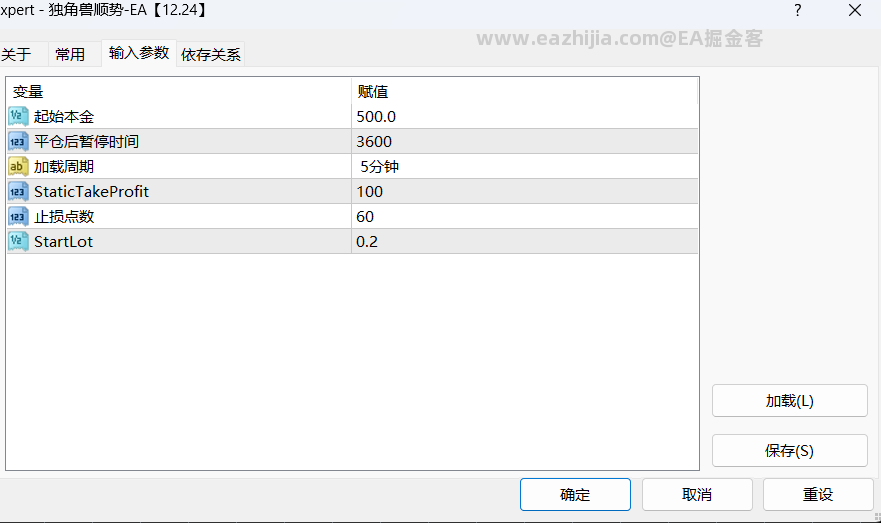The height and width of the screenshot is (523, 881).
Task: Click the 重设 reset button
Action: click(818, 494)
